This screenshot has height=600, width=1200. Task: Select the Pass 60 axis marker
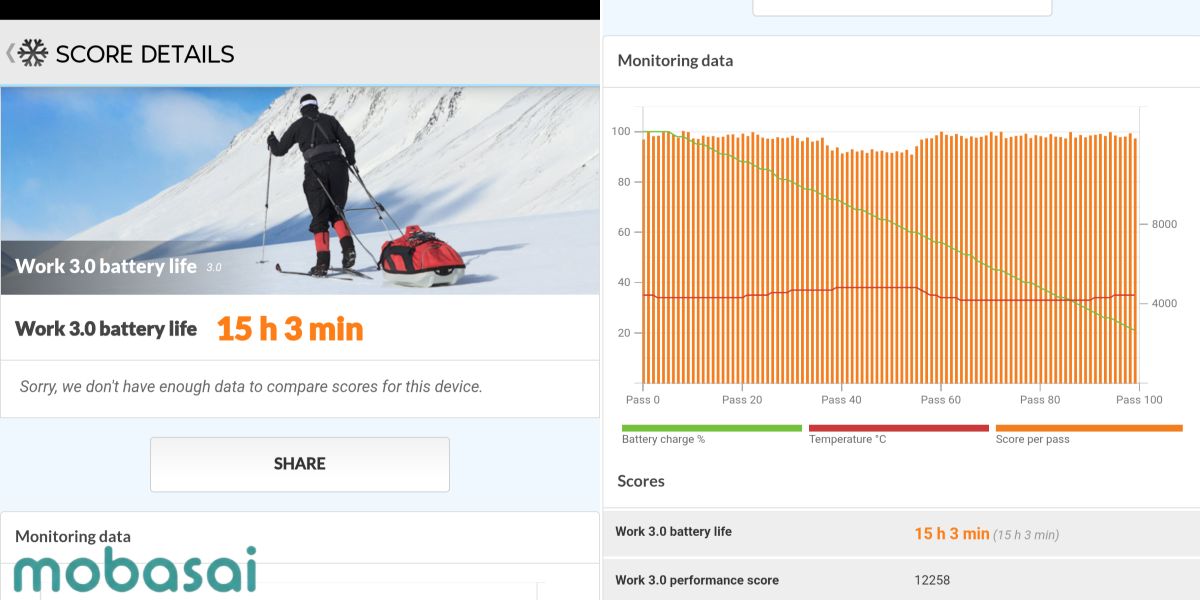tap(940, 400)
